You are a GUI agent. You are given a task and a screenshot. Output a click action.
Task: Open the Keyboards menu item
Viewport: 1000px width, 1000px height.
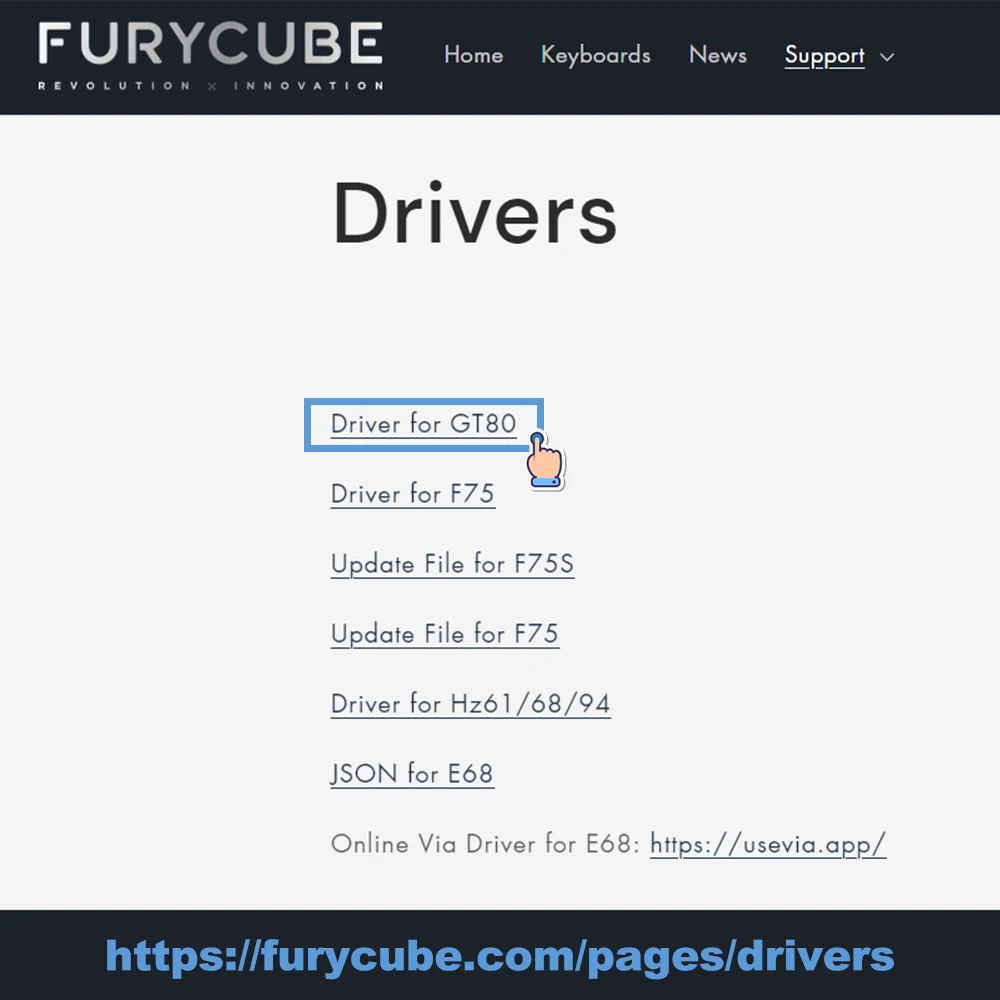click(596, 55)
